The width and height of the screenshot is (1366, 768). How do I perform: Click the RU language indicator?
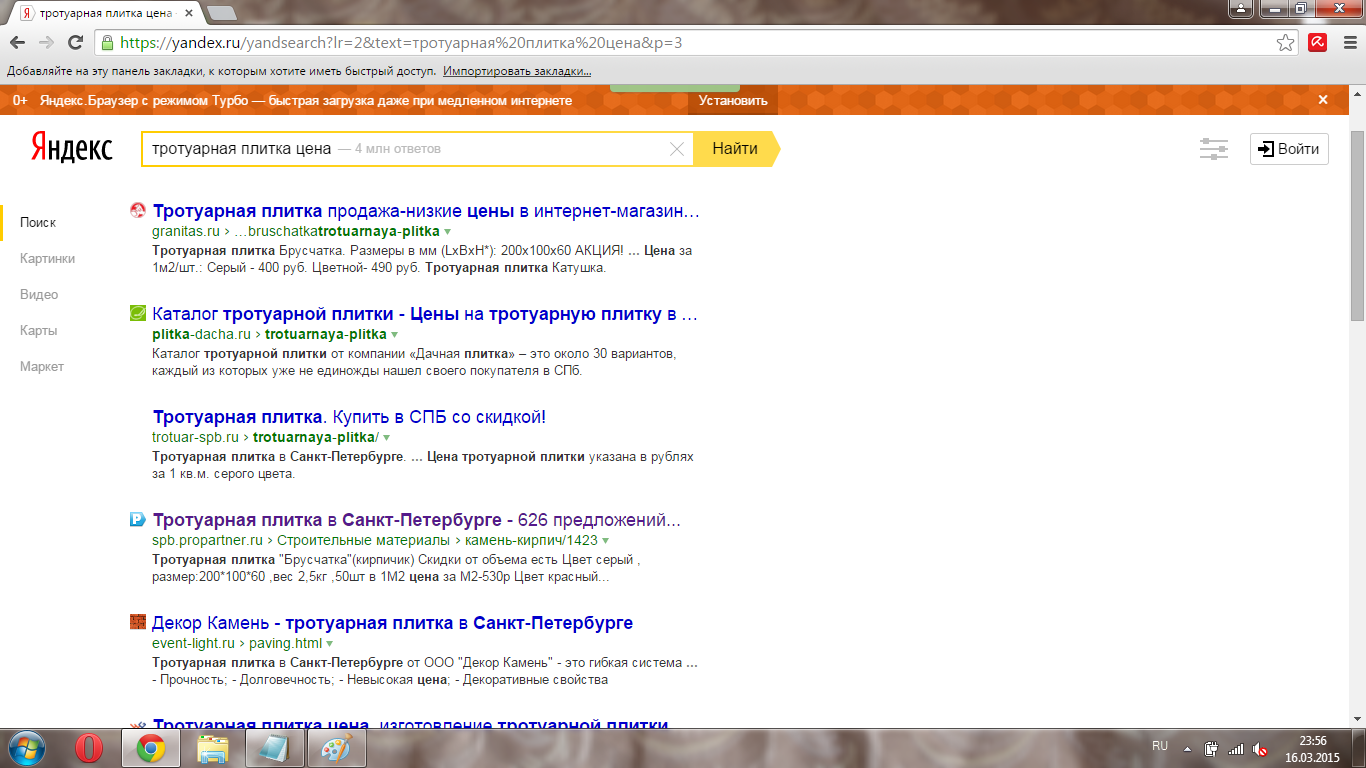pos(1160,746)
